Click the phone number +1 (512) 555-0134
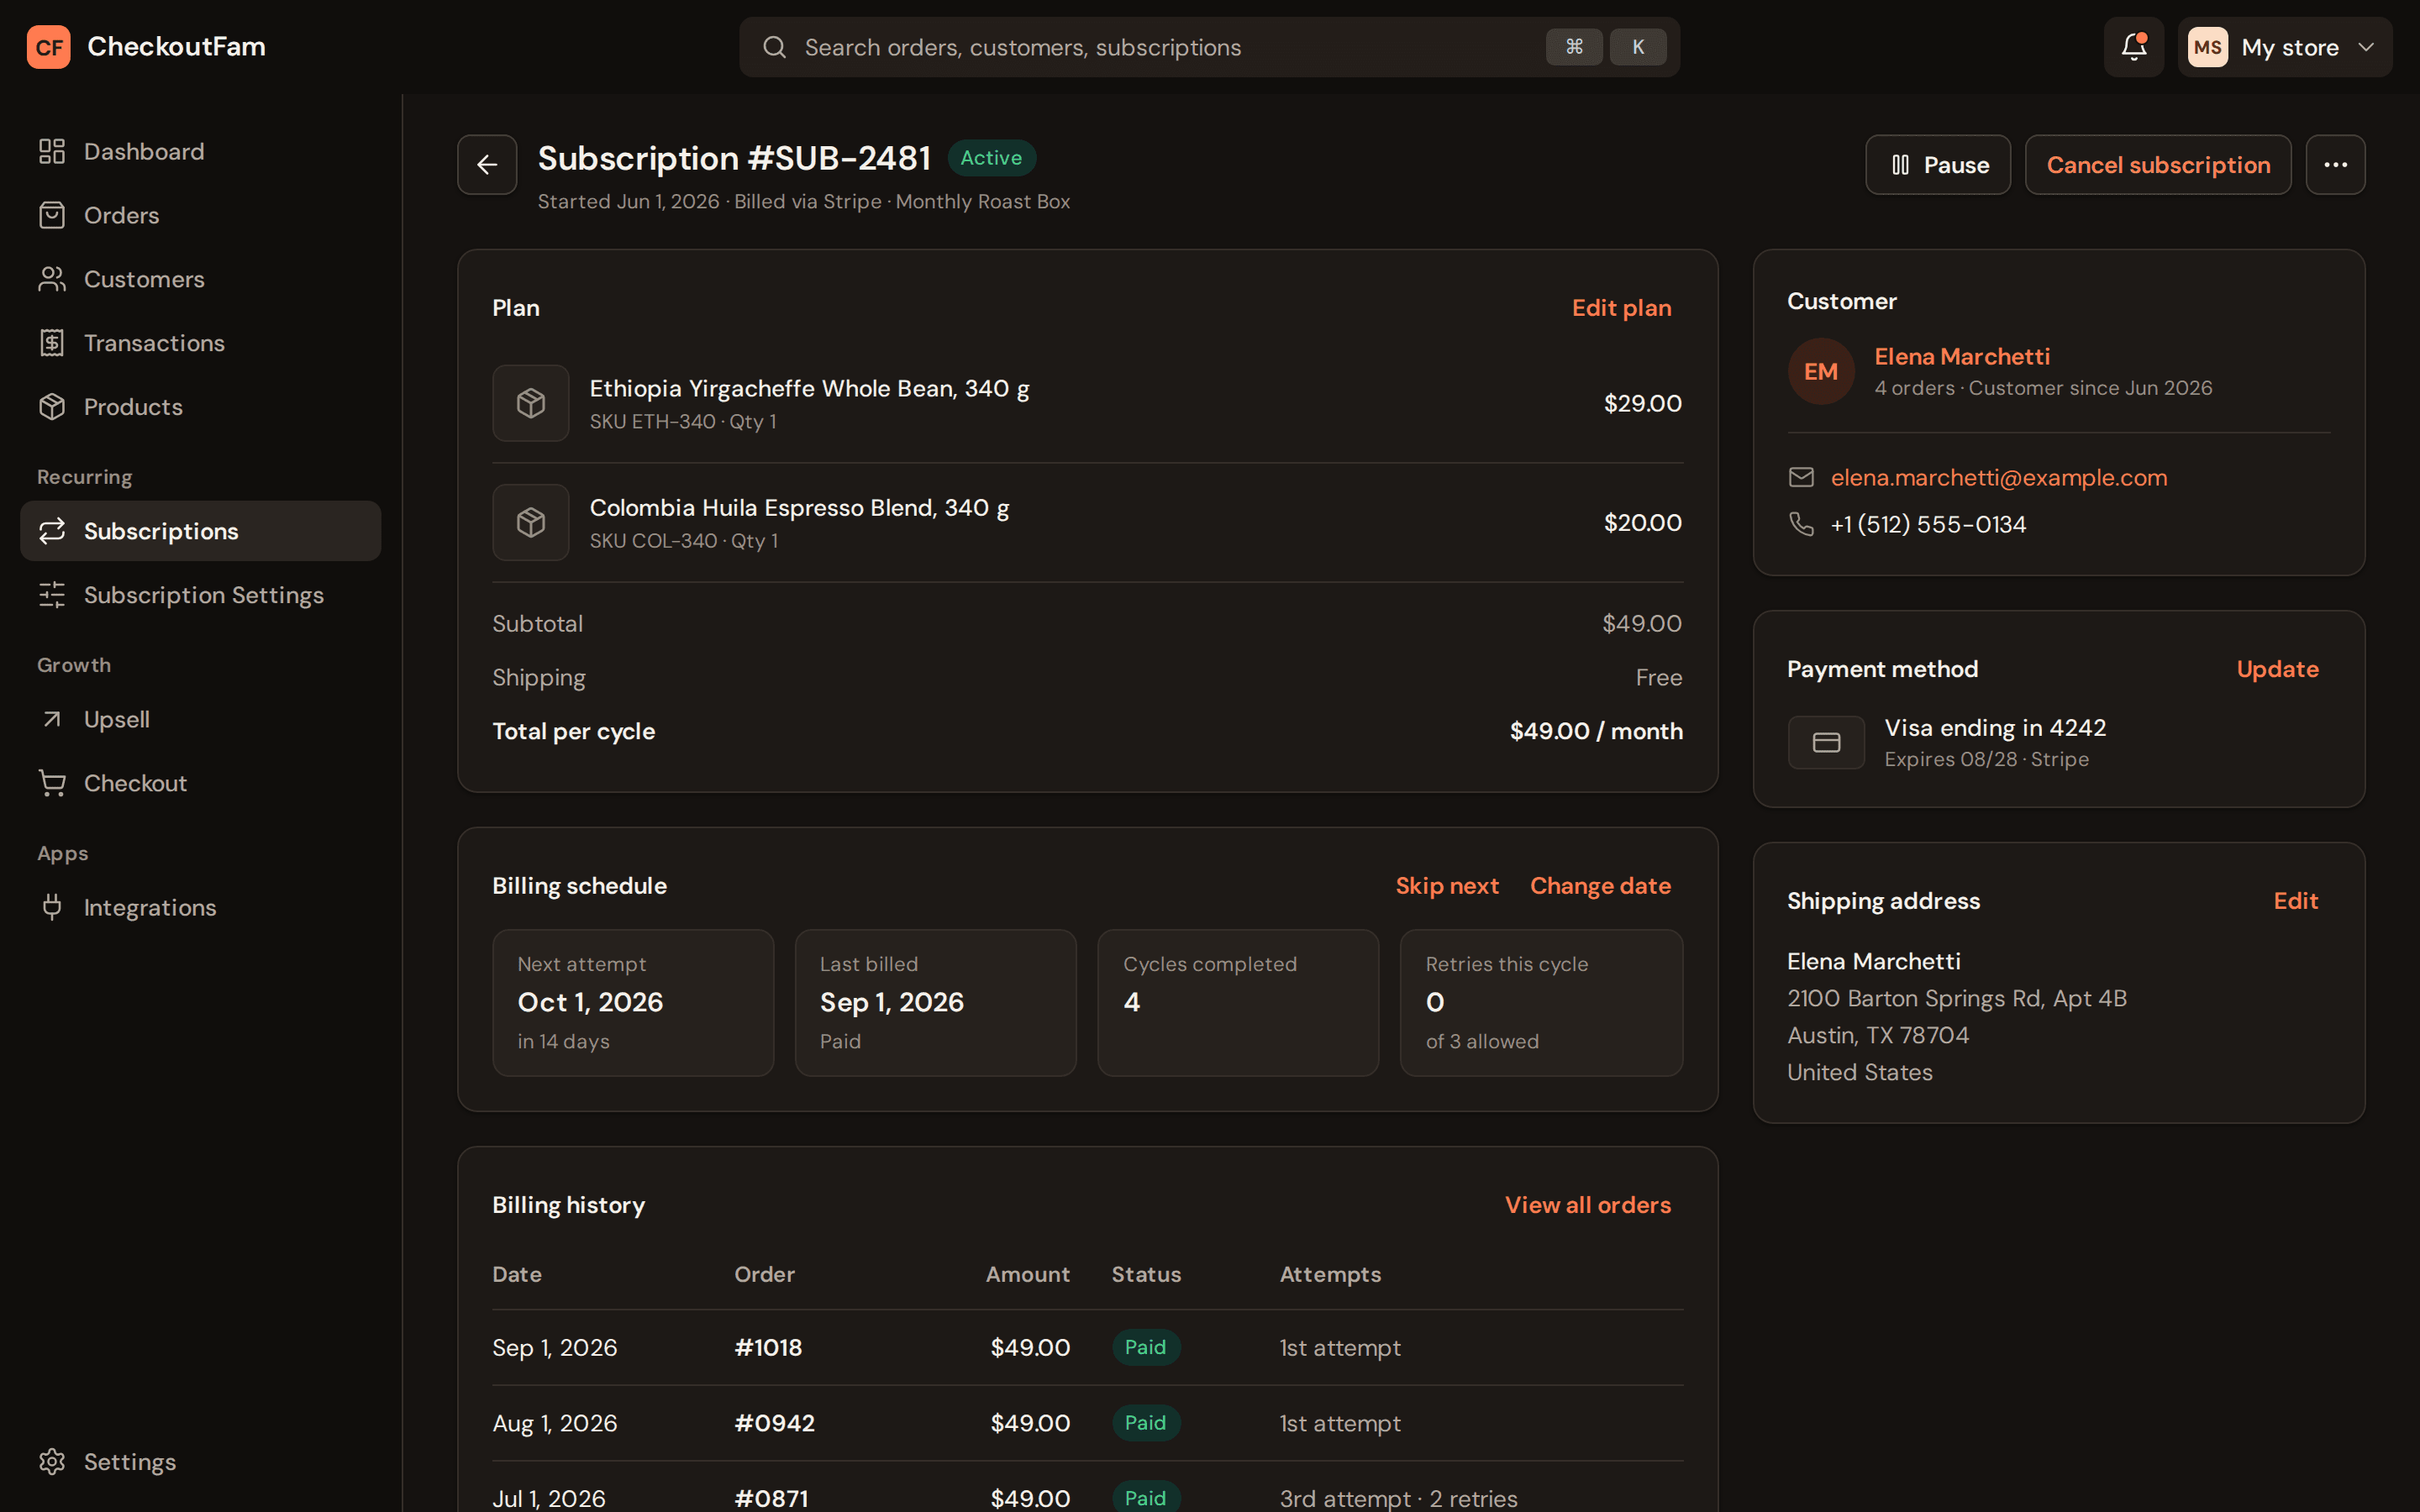Viewport: 2420px width, 1512px height. point(1928,525)
